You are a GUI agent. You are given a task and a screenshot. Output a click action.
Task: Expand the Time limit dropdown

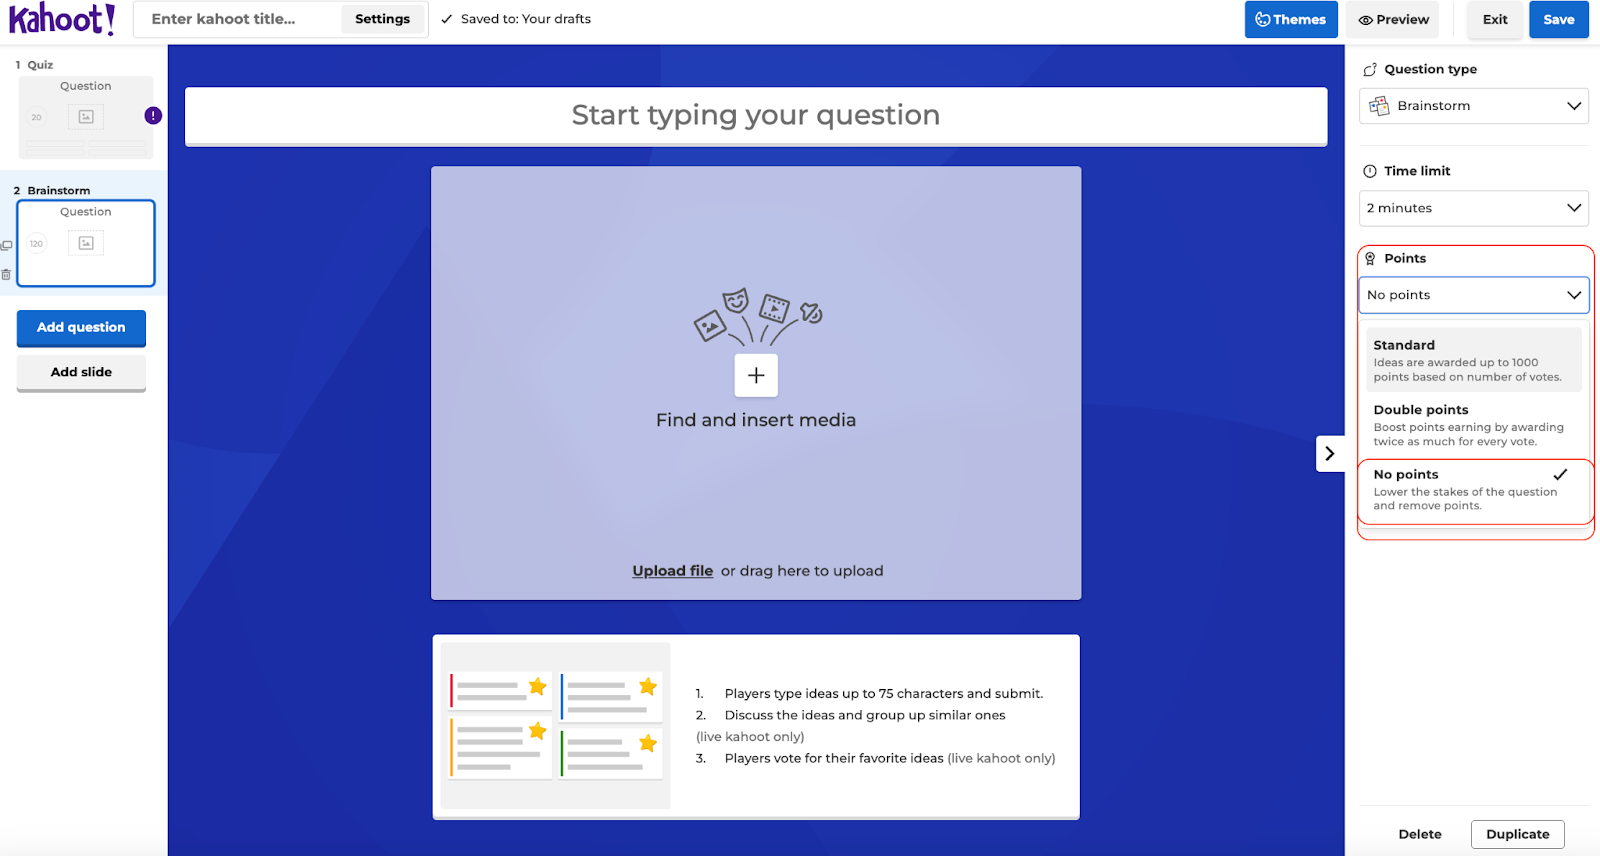[1473, 208]
